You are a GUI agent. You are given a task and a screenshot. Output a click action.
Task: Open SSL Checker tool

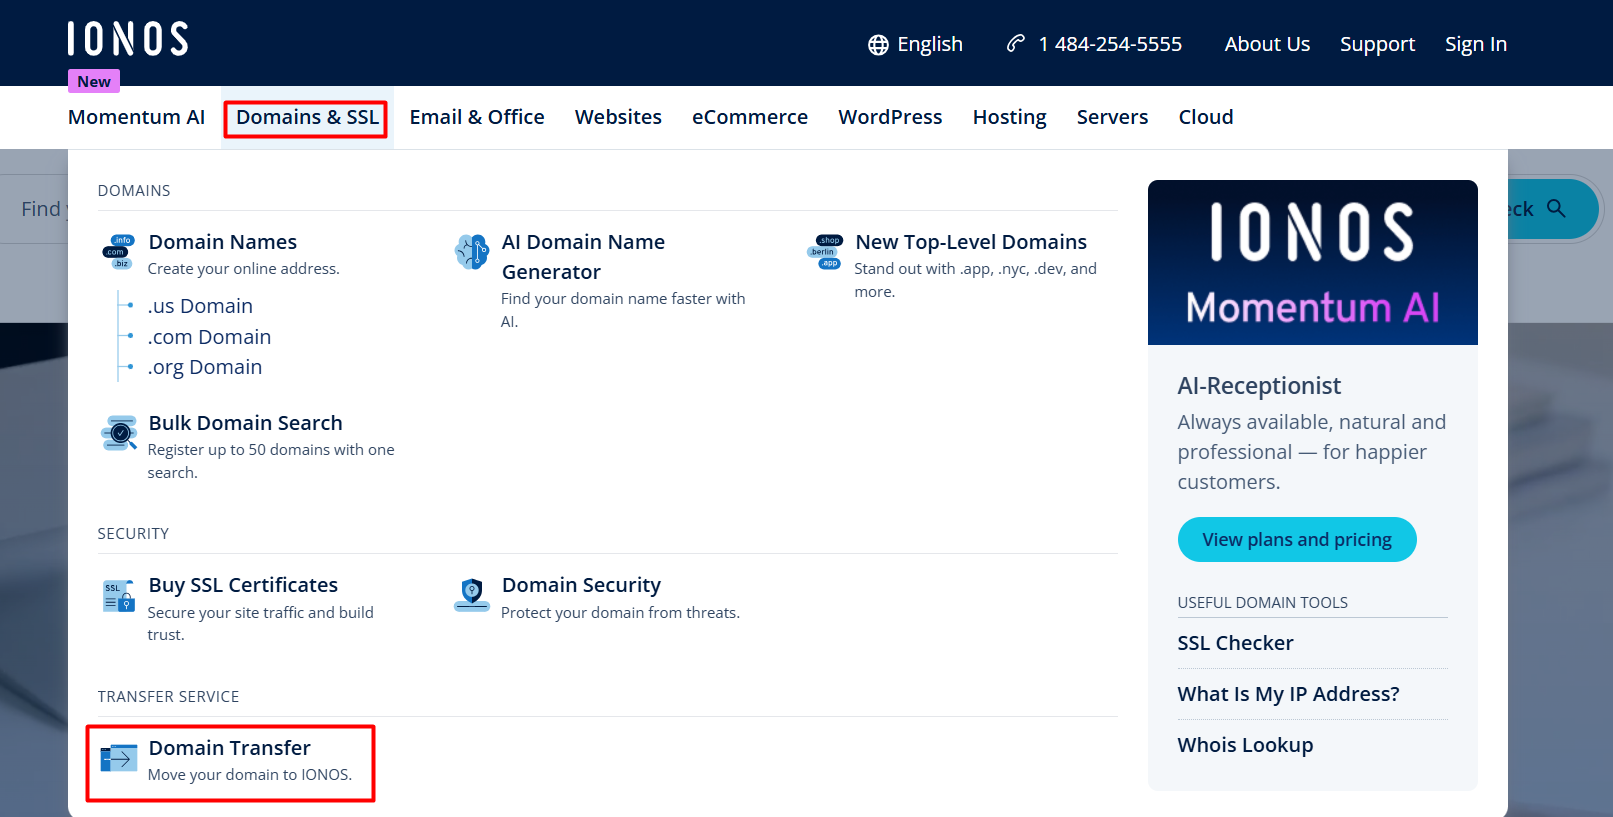click(1236, 643)
